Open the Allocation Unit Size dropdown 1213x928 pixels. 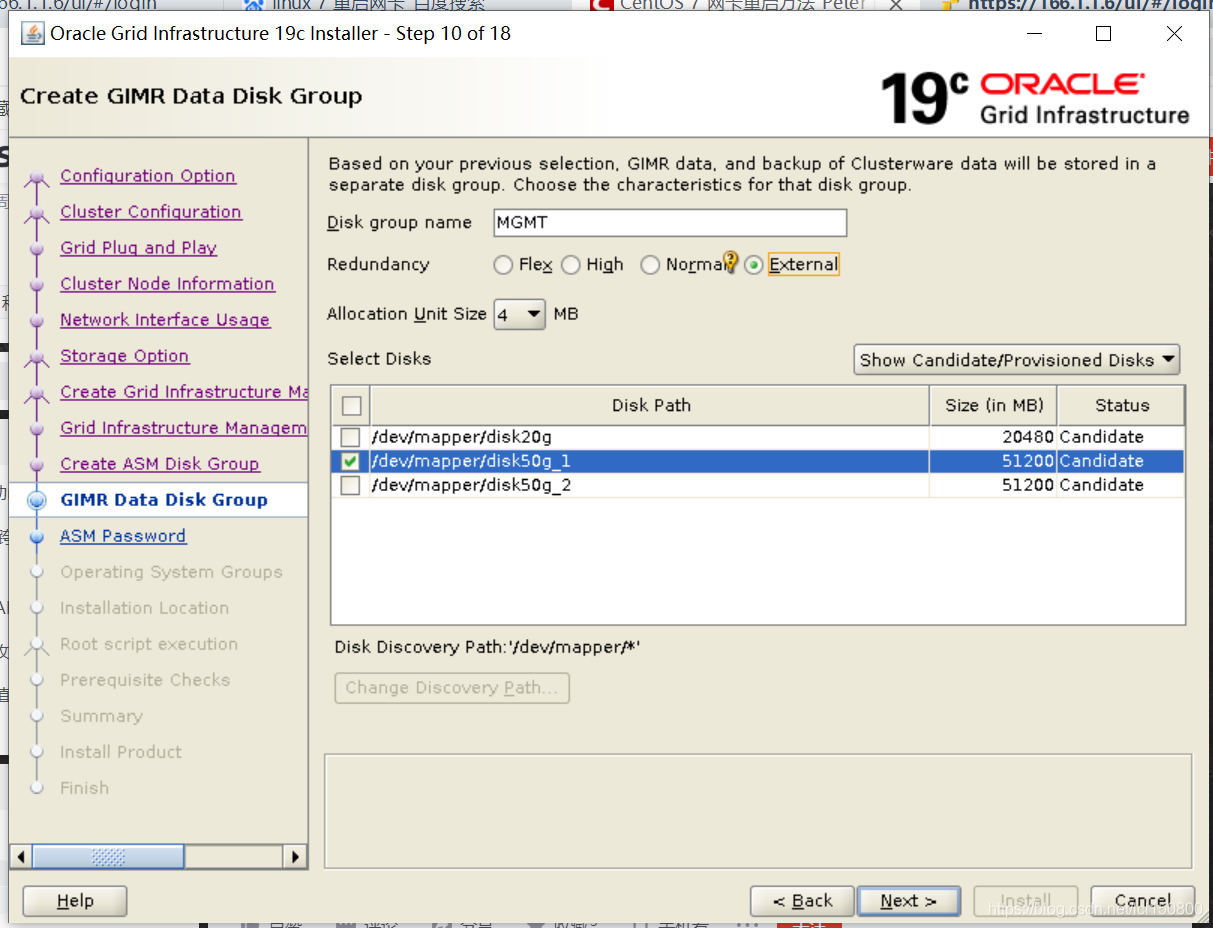519,314
